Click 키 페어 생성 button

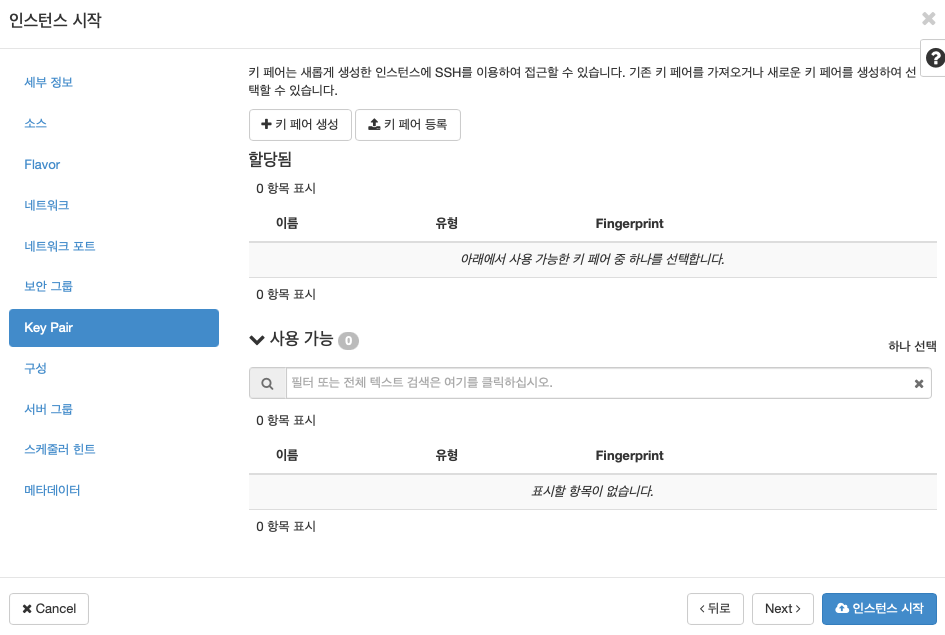click(x=300, y=125)
